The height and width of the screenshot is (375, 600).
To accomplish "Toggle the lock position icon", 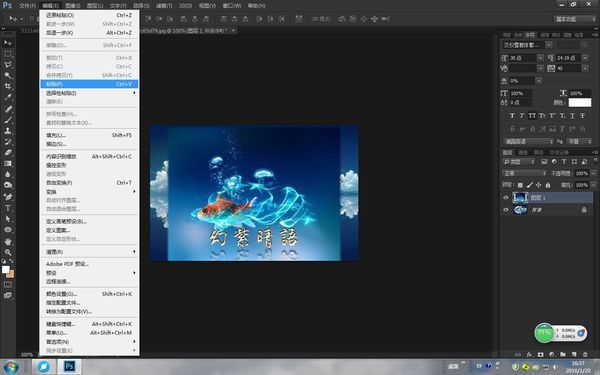I will pyautogui.click(x=538, y=185).
